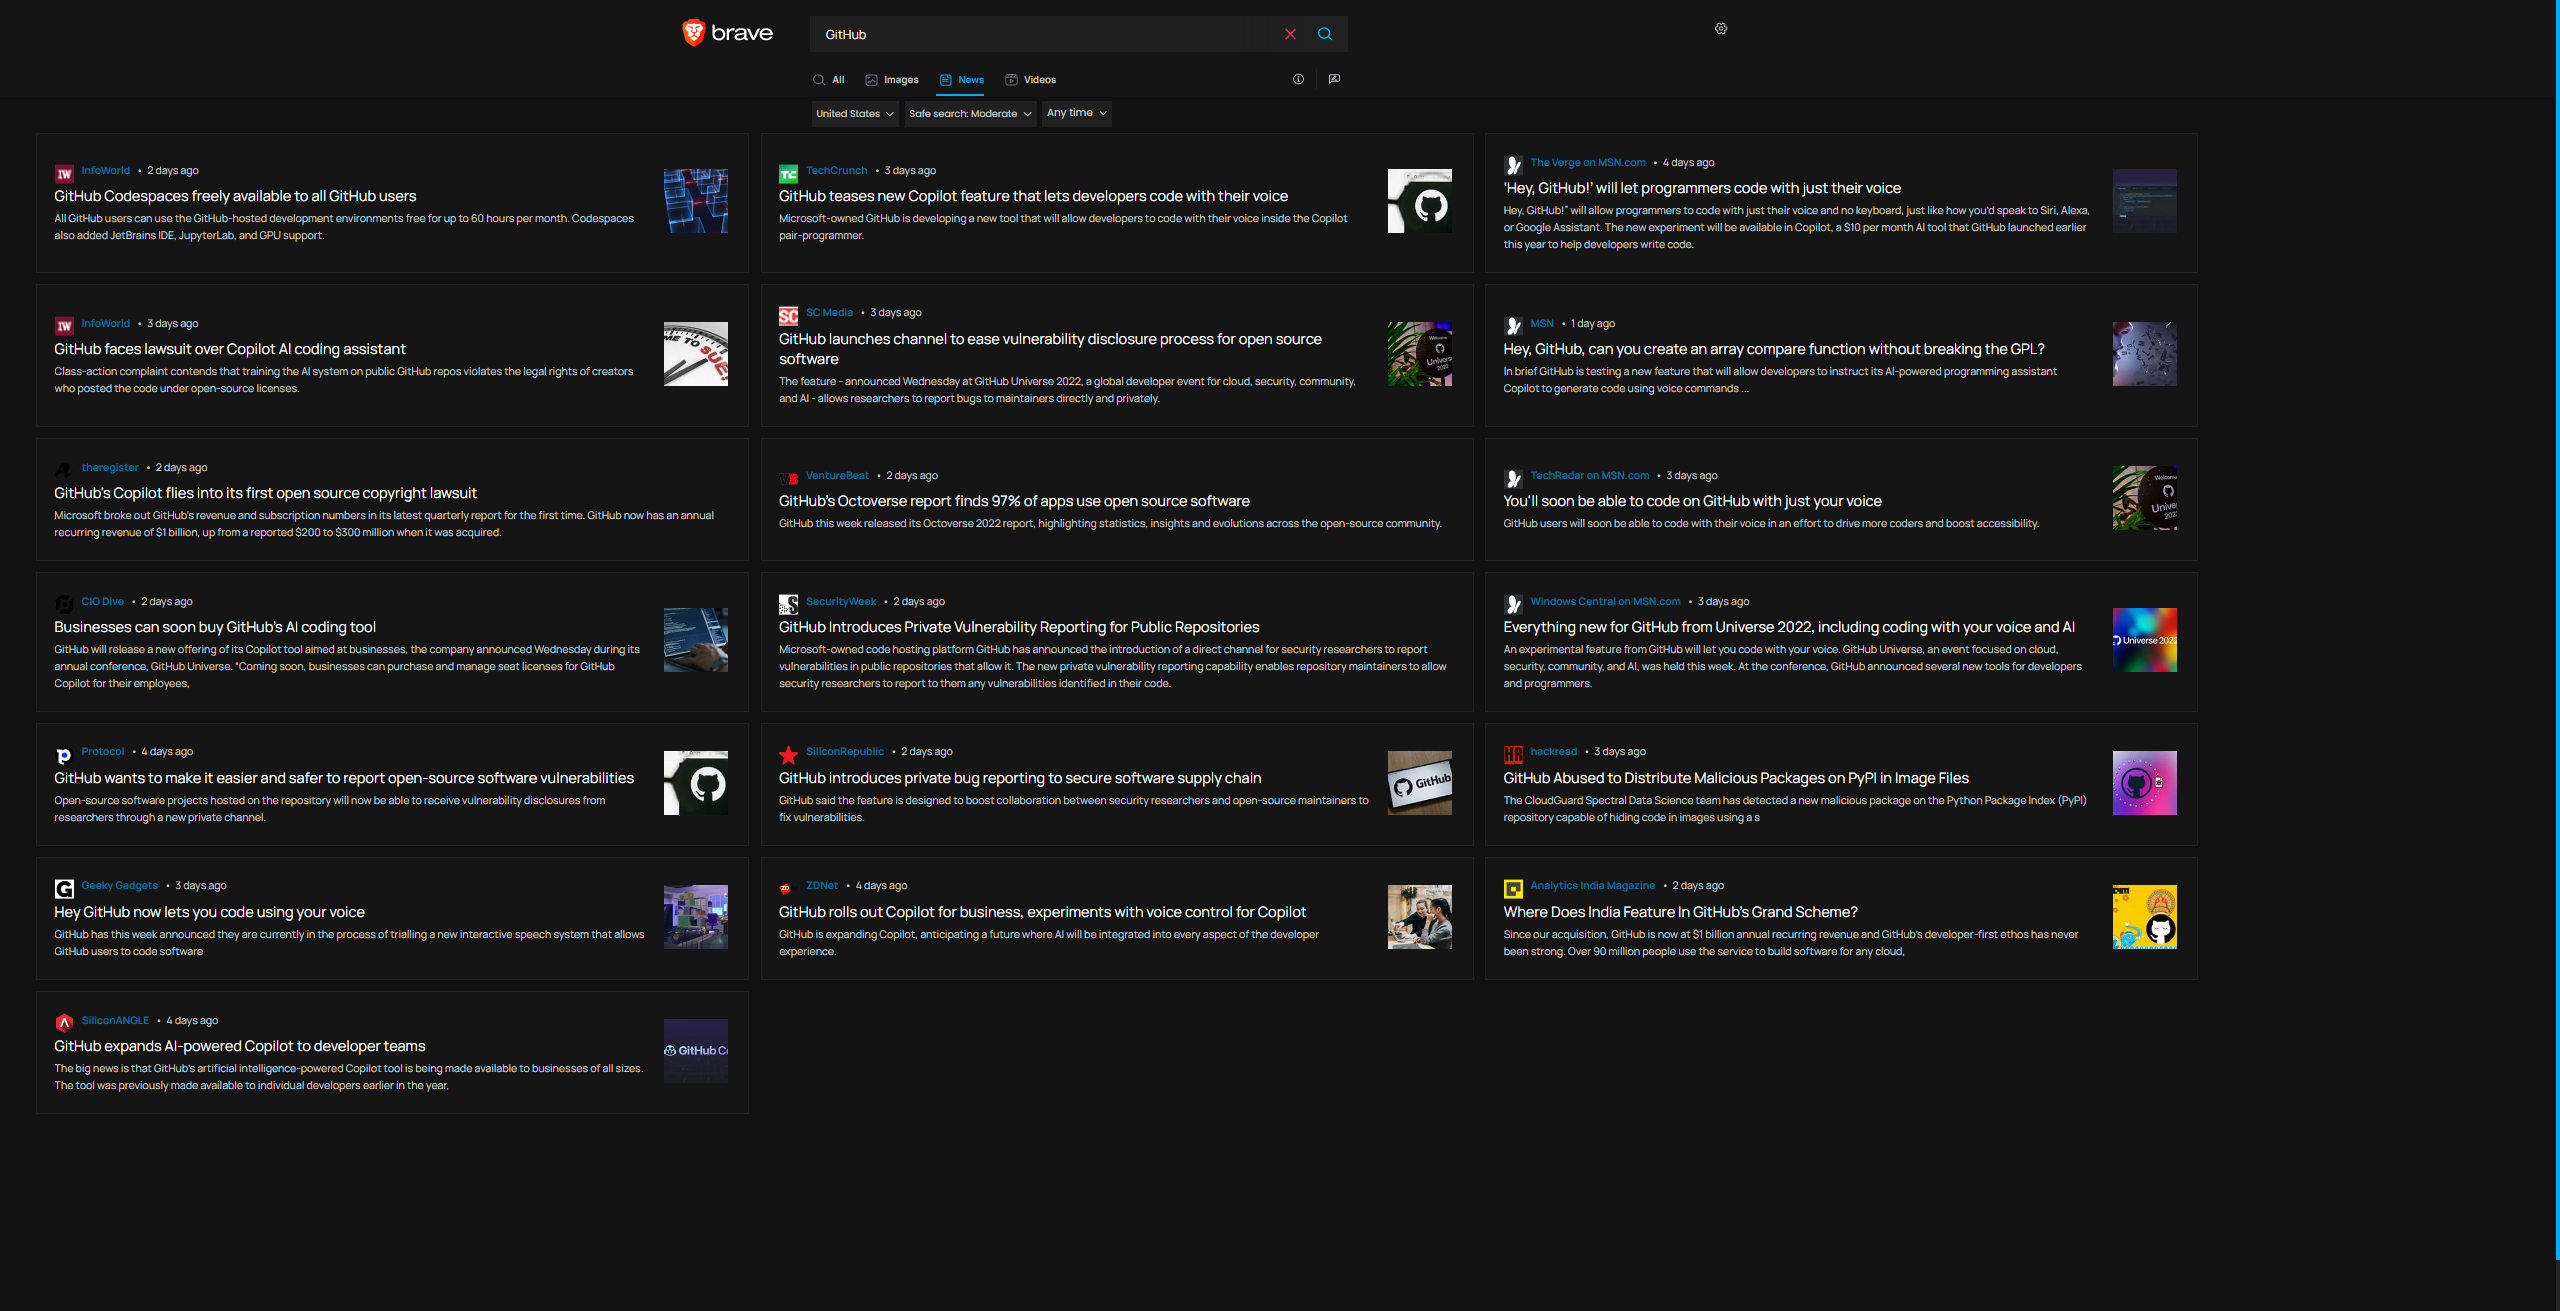The image size is (2560, 1311).
Task: Open the Any time filter dropdown
Action: (x=1076, y=112)
